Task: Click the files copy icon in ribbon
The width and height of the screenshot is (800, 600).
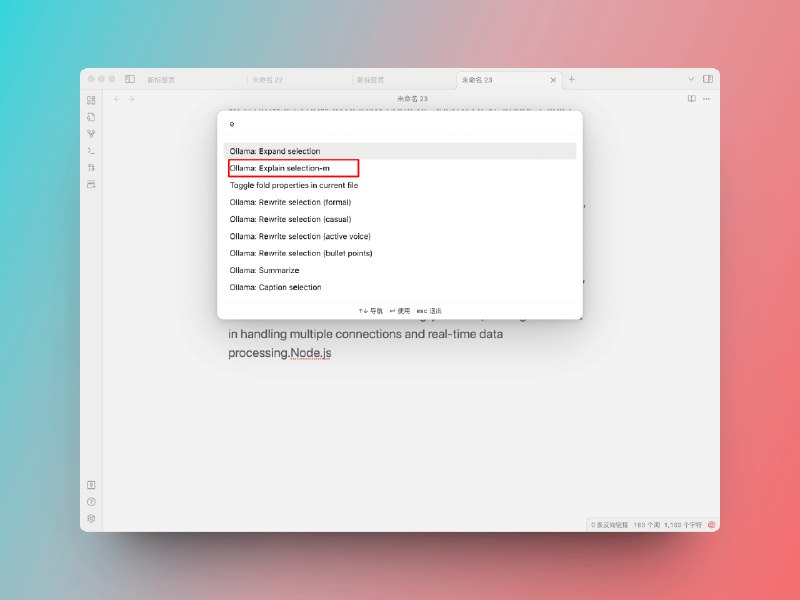Action: tap(91, 117)
